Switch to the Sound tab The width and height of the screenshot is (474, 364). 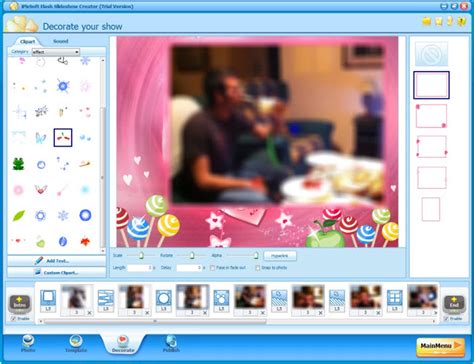pyautogui.click(x=61, y=41)
